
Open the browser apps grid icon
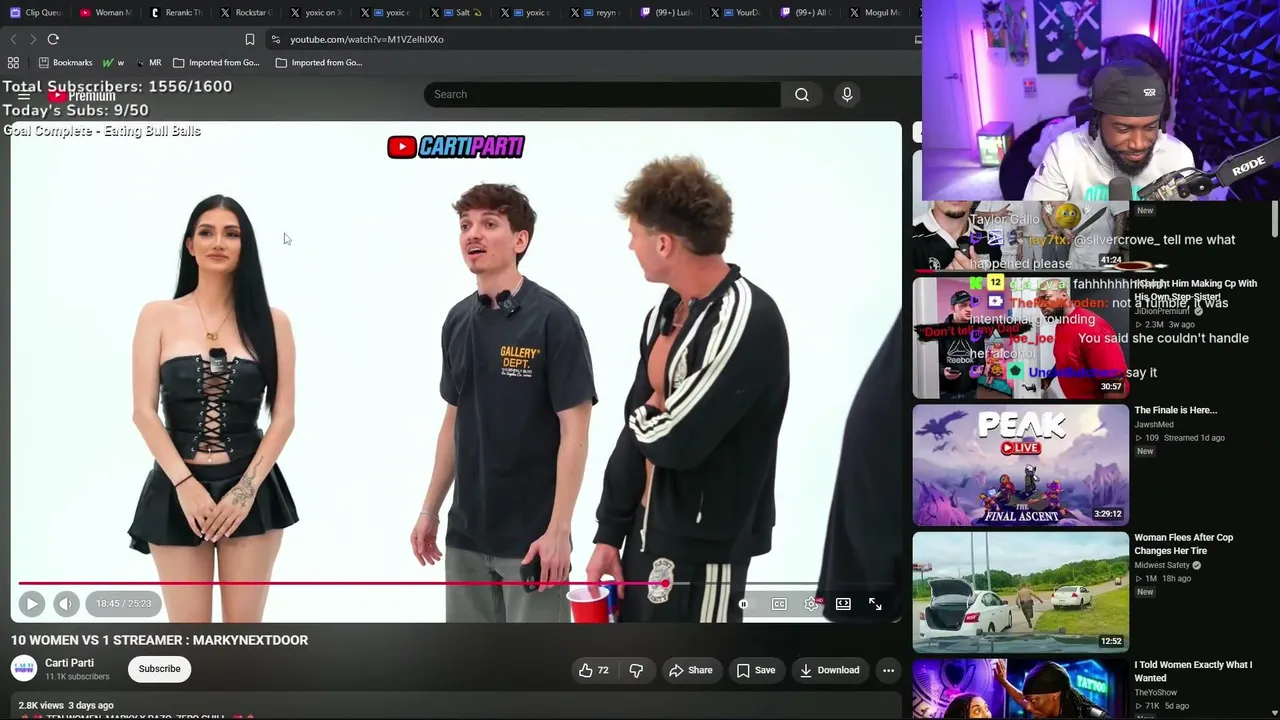pyautogui.click(x=13, y=62)
